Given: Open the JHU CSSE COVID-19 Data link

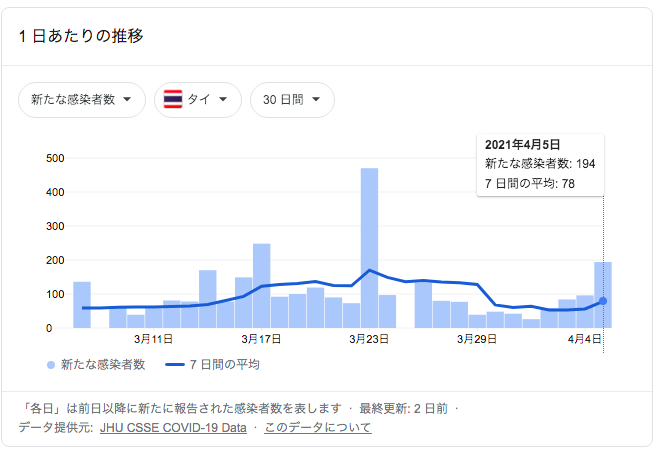Looking at the screenshot, I should [172, 427].
